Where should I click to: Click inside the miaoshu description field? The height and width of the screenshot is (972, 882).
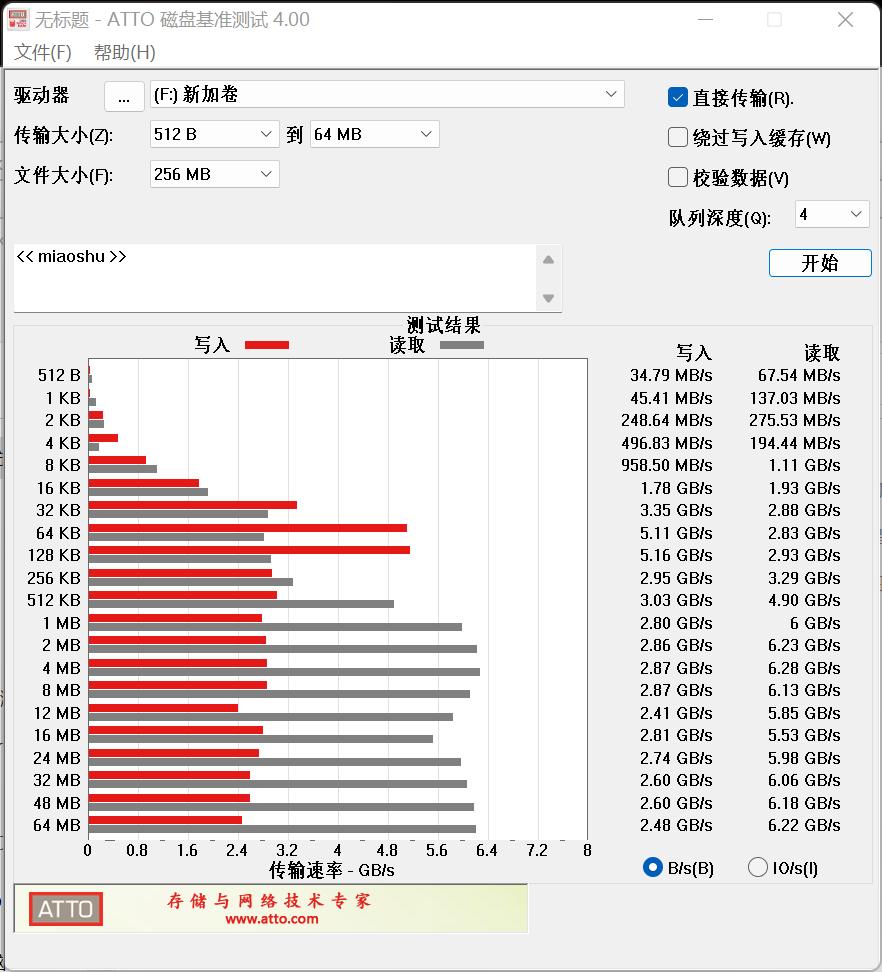(250, 275)
